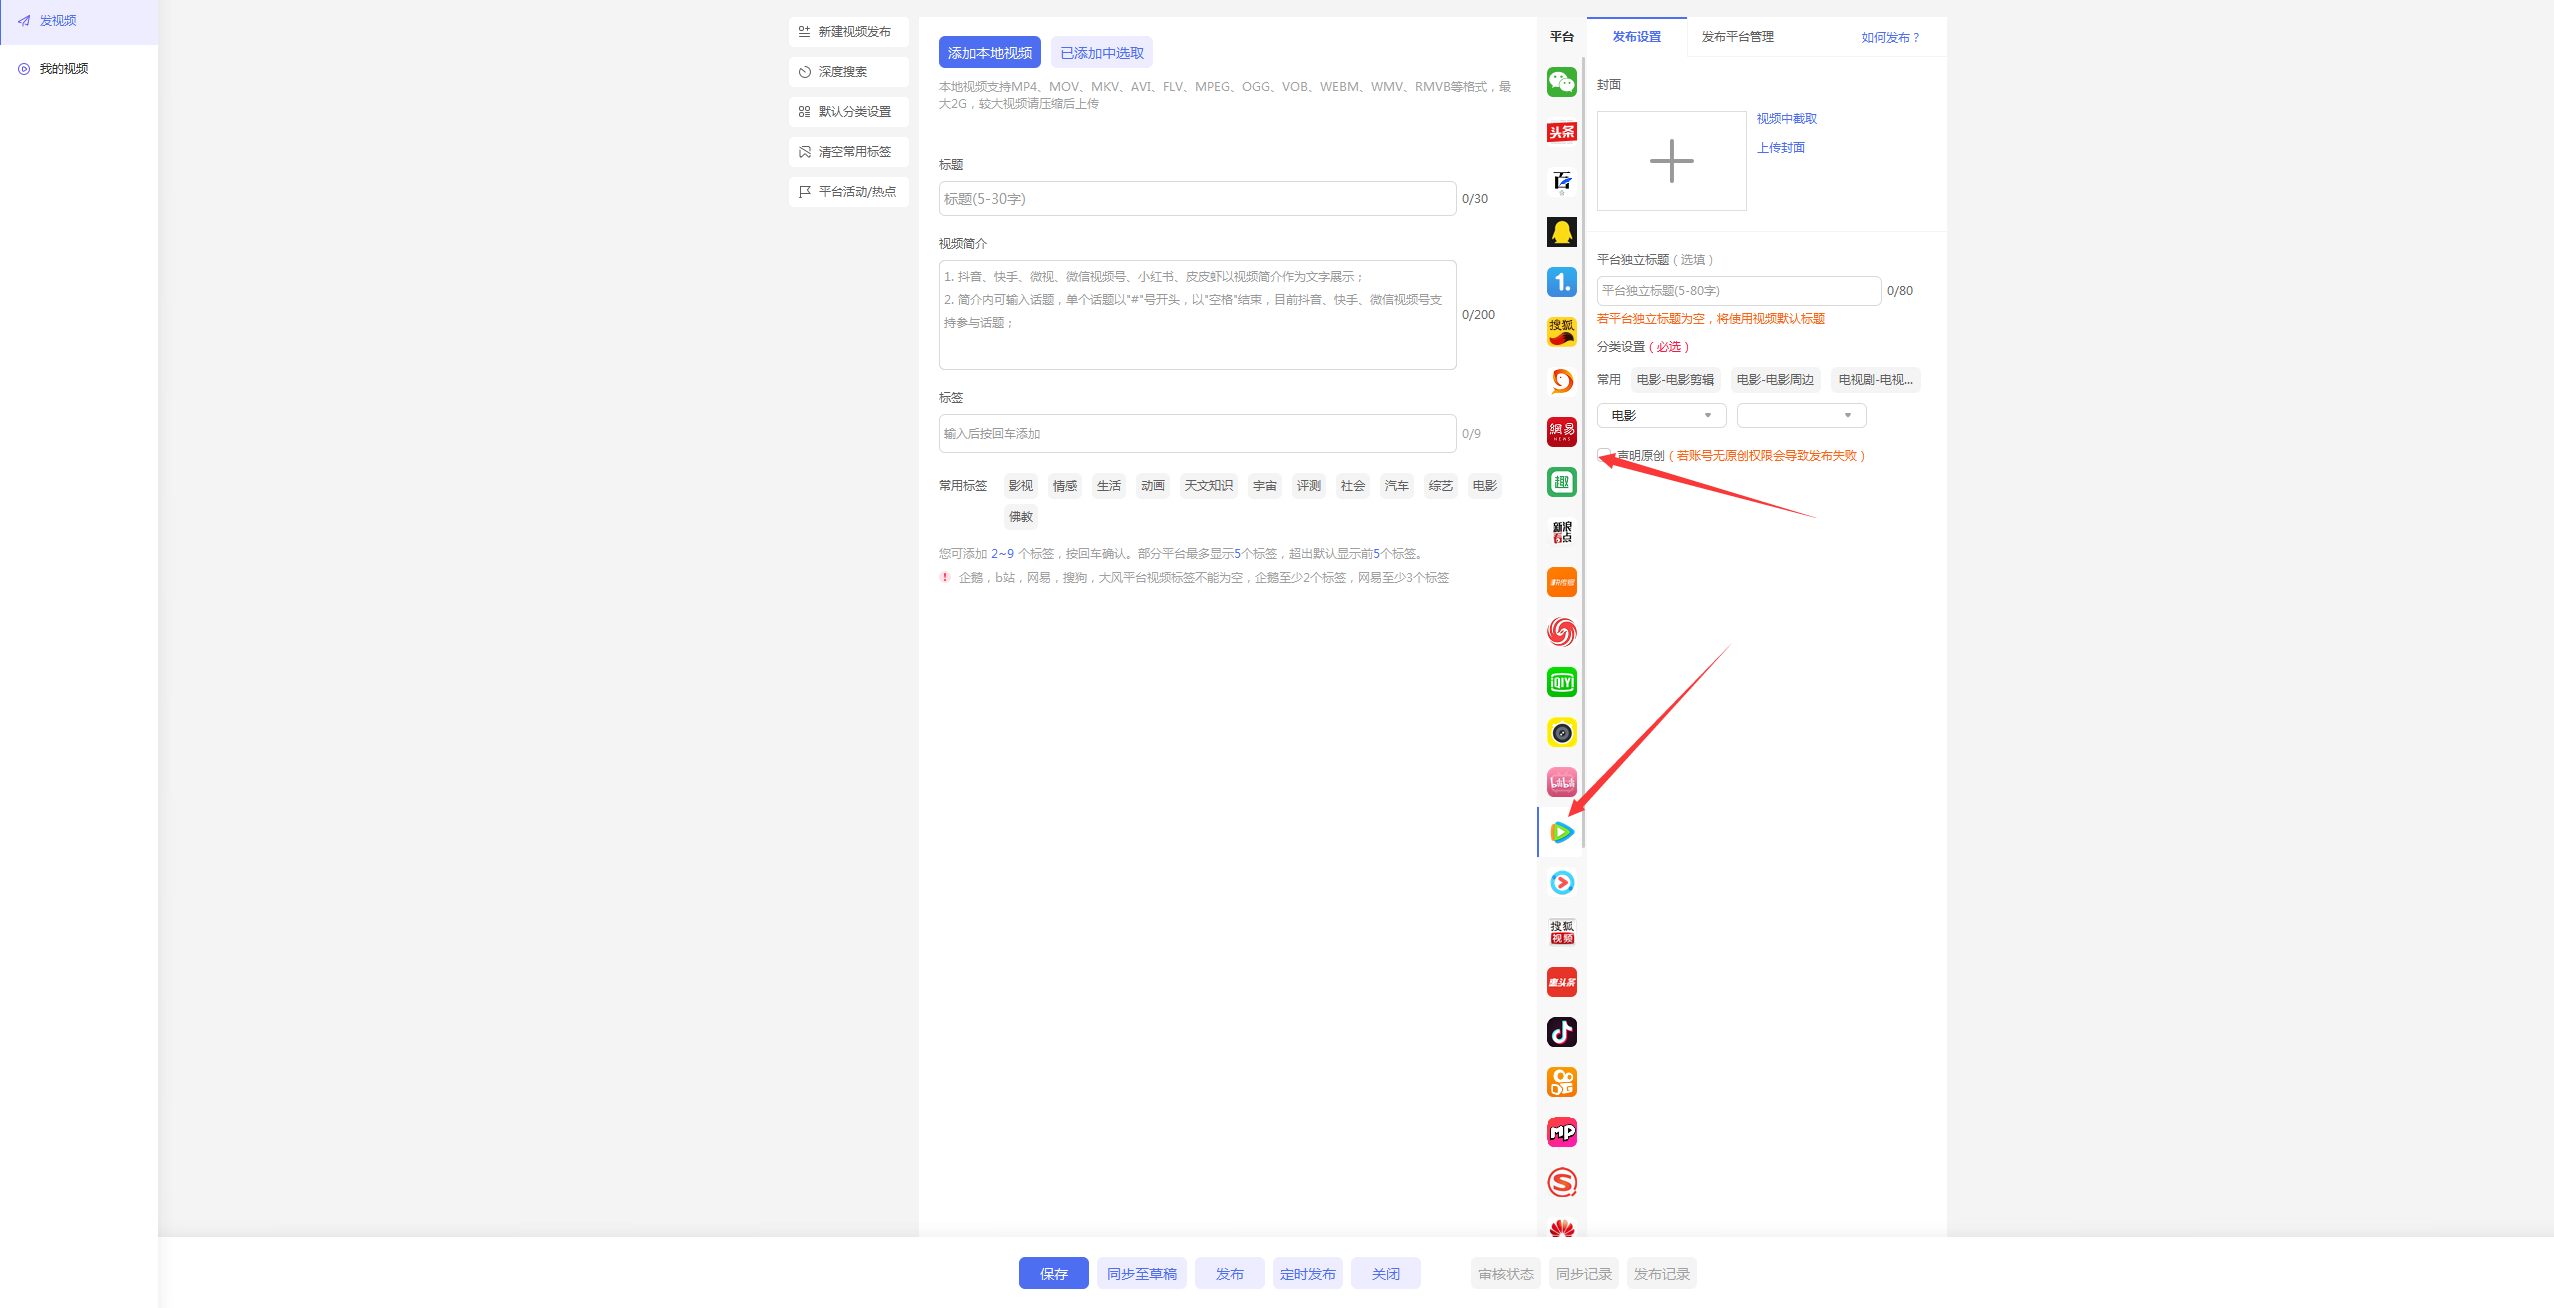Click the 视频中截取 link
Screen dimensions: 2554x1308
point(1786,119)
